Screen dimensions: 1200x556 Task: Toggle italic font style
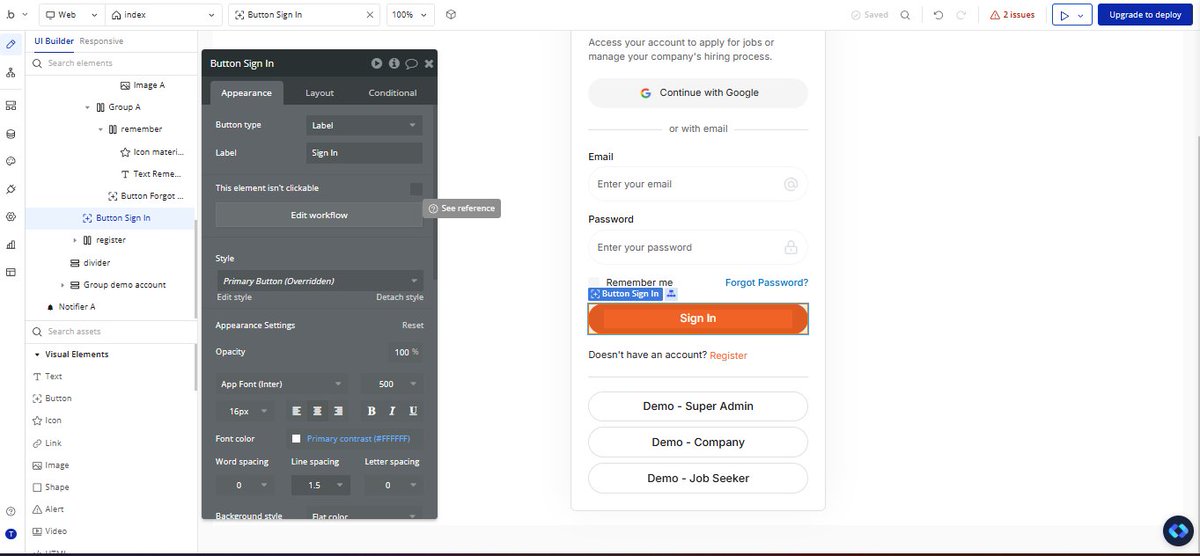(x=392, y=411)
